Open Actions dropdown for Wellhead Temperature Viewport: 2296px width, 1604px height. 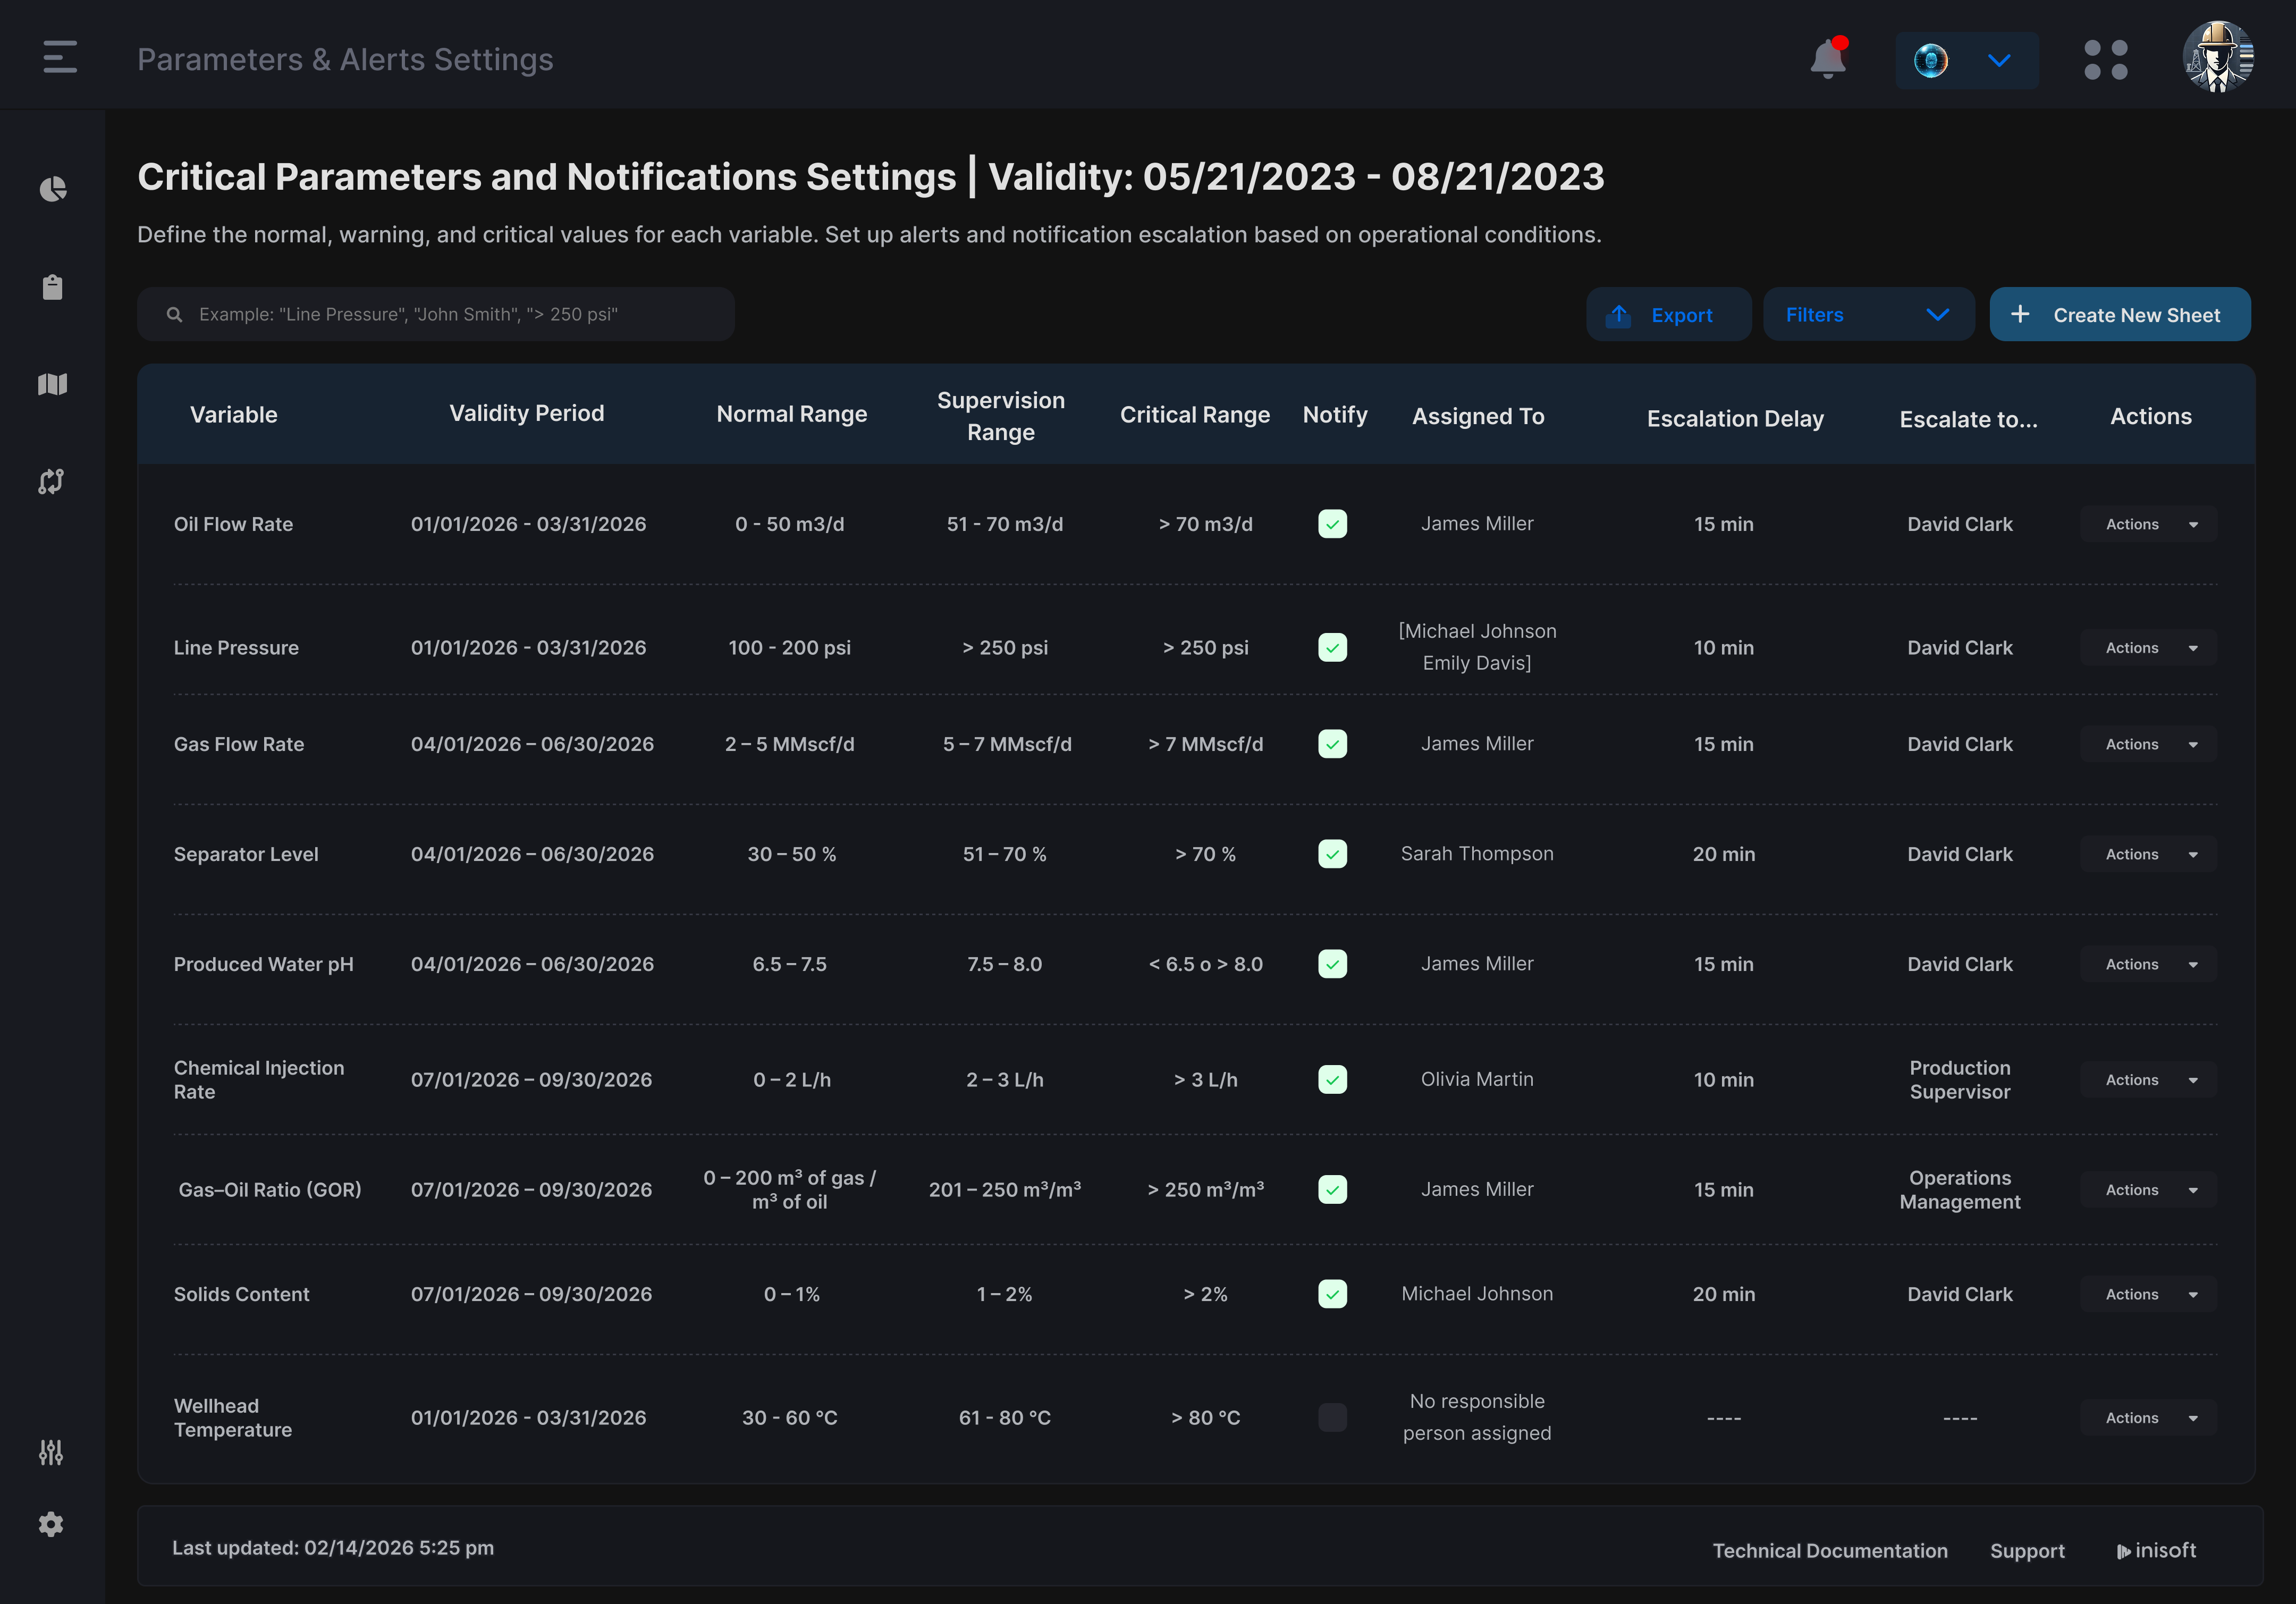point(2148,1417)
